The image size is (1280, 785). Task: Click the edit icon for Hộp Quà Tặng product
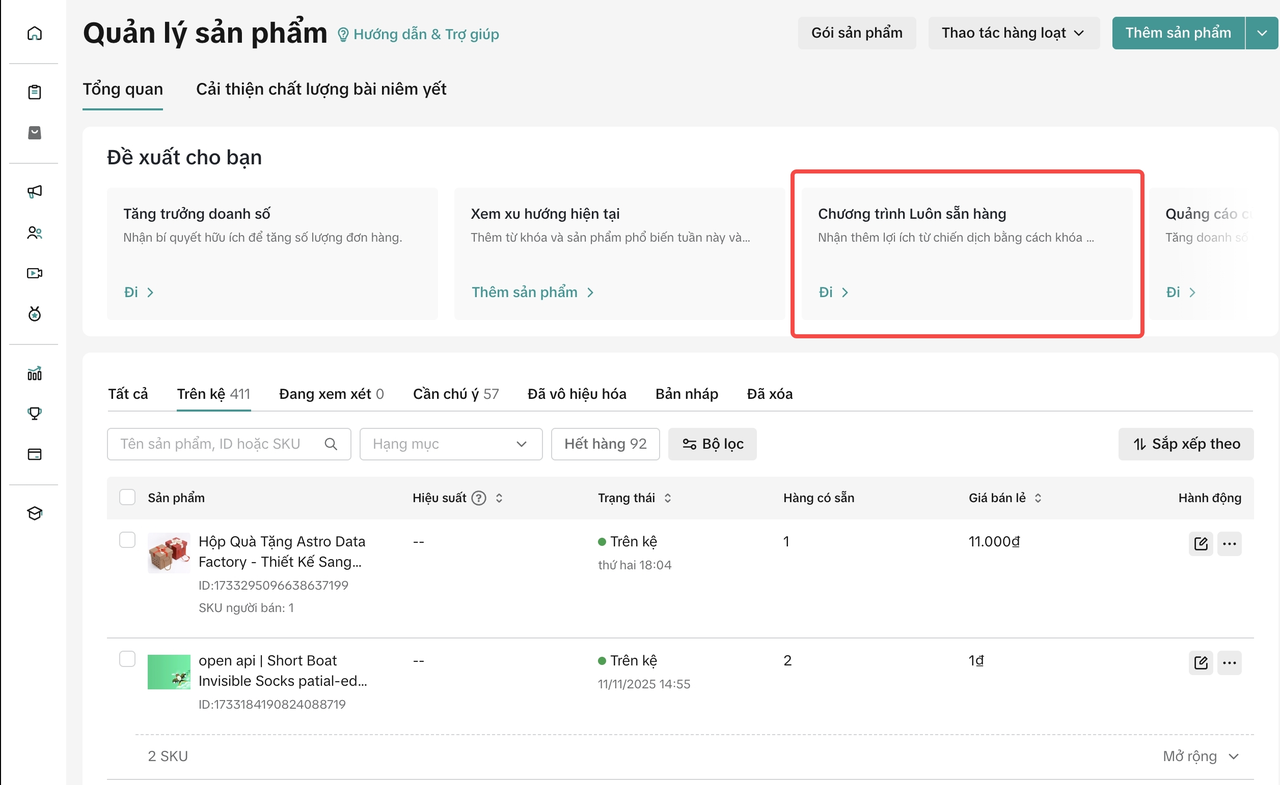pyautogui.click(x=1200, y=544)
